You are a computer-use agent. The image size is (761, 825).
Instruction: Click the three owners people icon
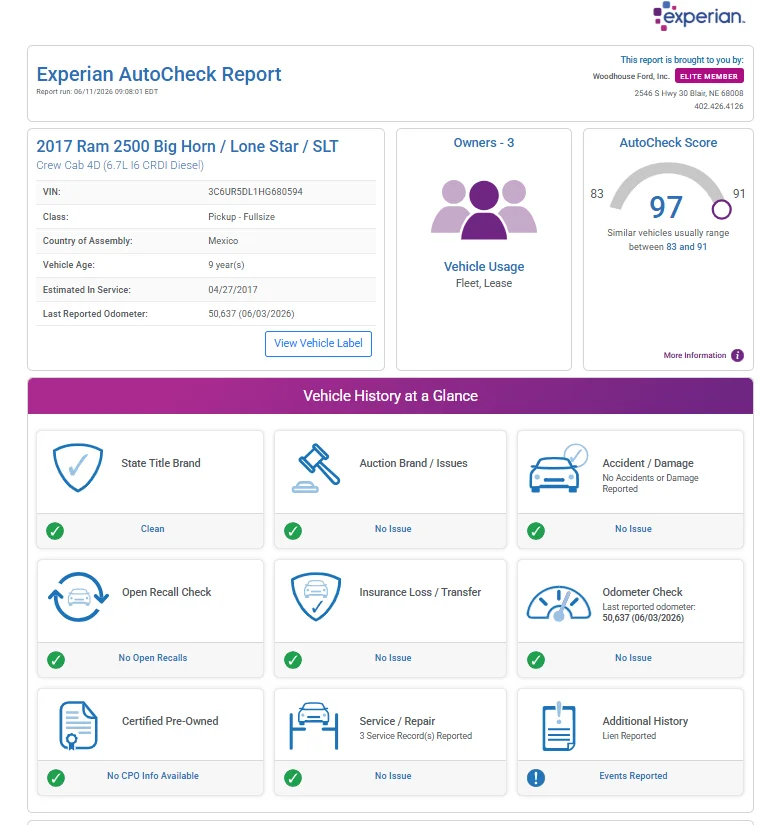point(484,209)
